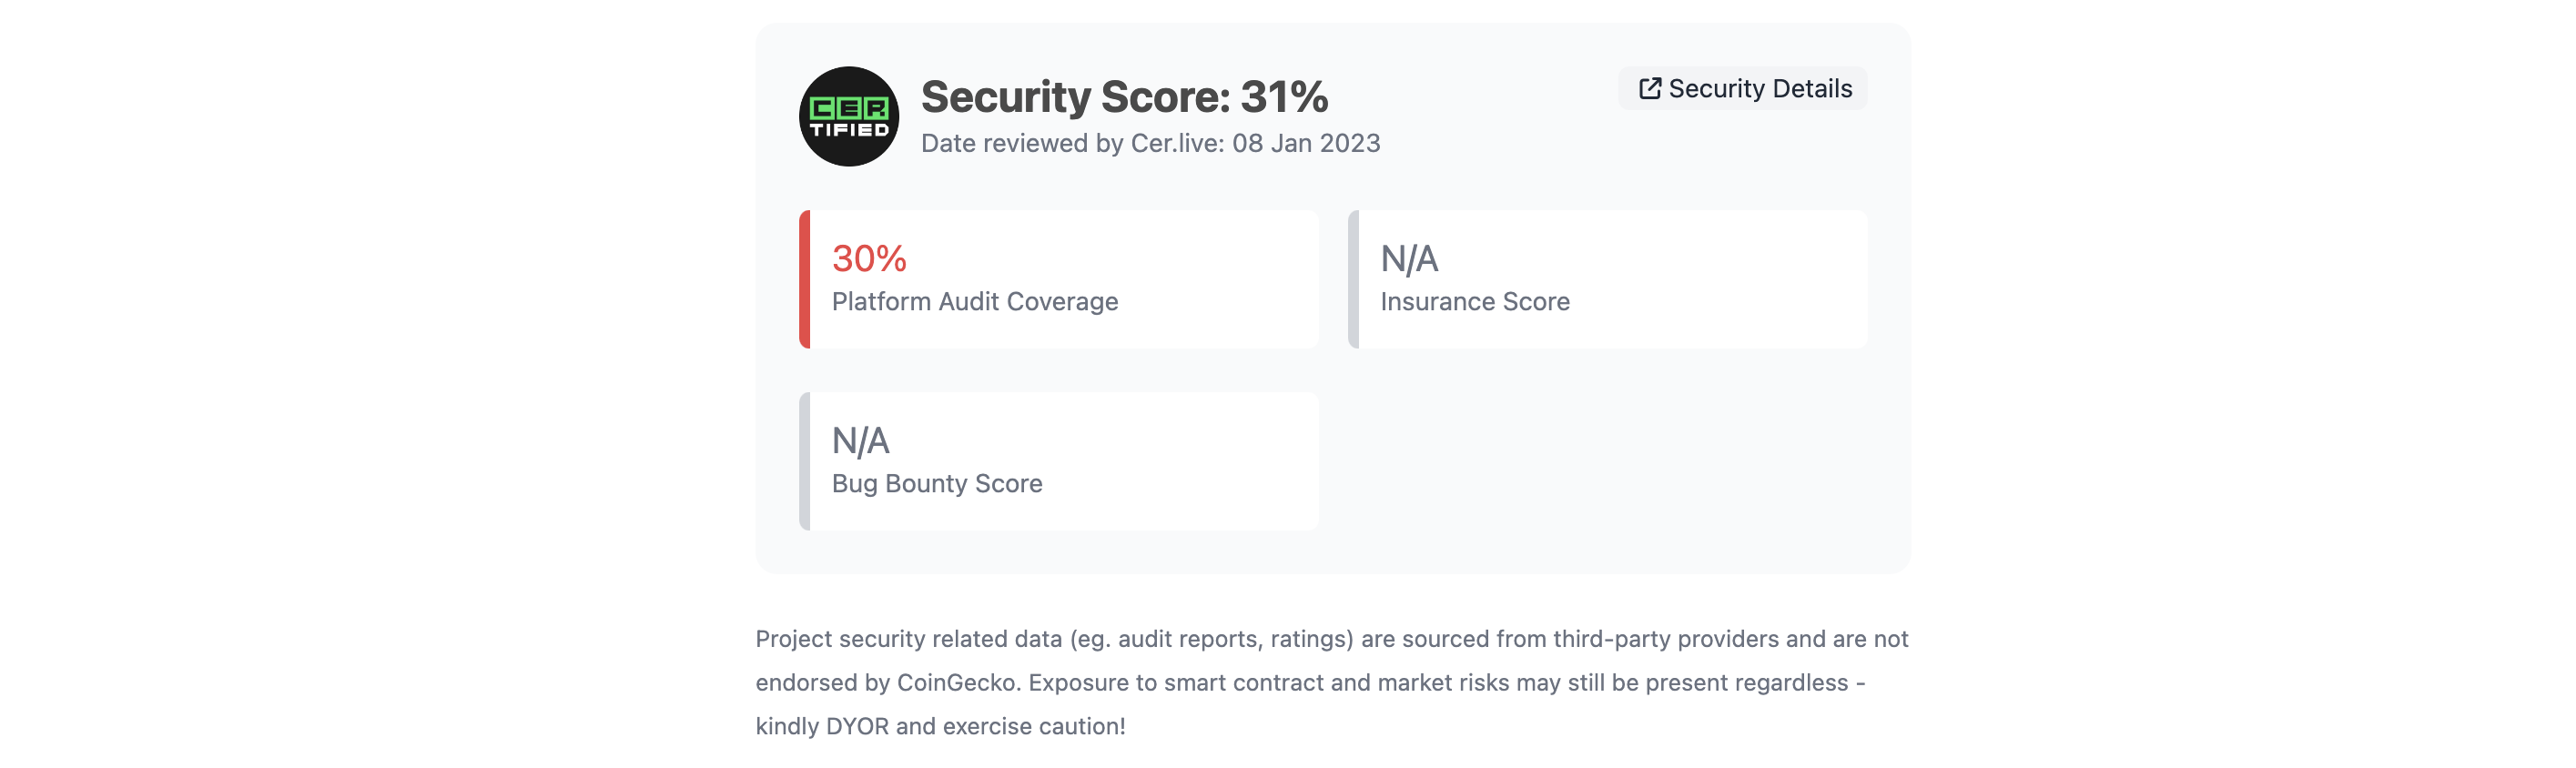Click the disclaimer line mentioning CoinGecko
The height and width of the screenshot is (768, 2576).
[1309, 683]
